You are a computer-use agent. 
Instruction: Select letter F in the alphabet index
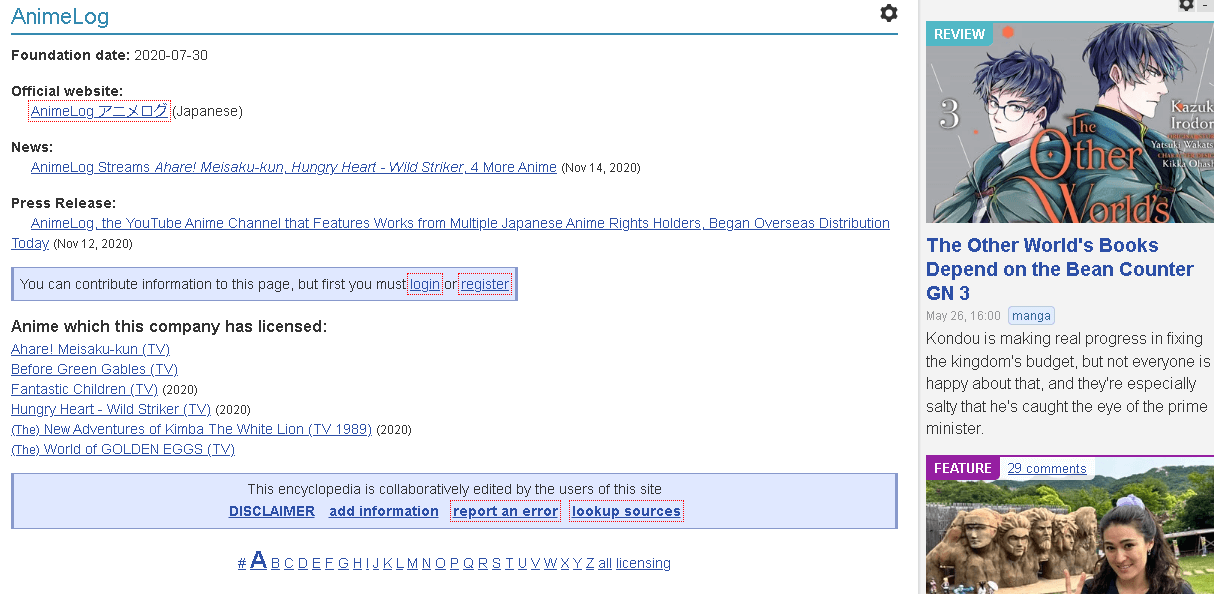(329, 563)
